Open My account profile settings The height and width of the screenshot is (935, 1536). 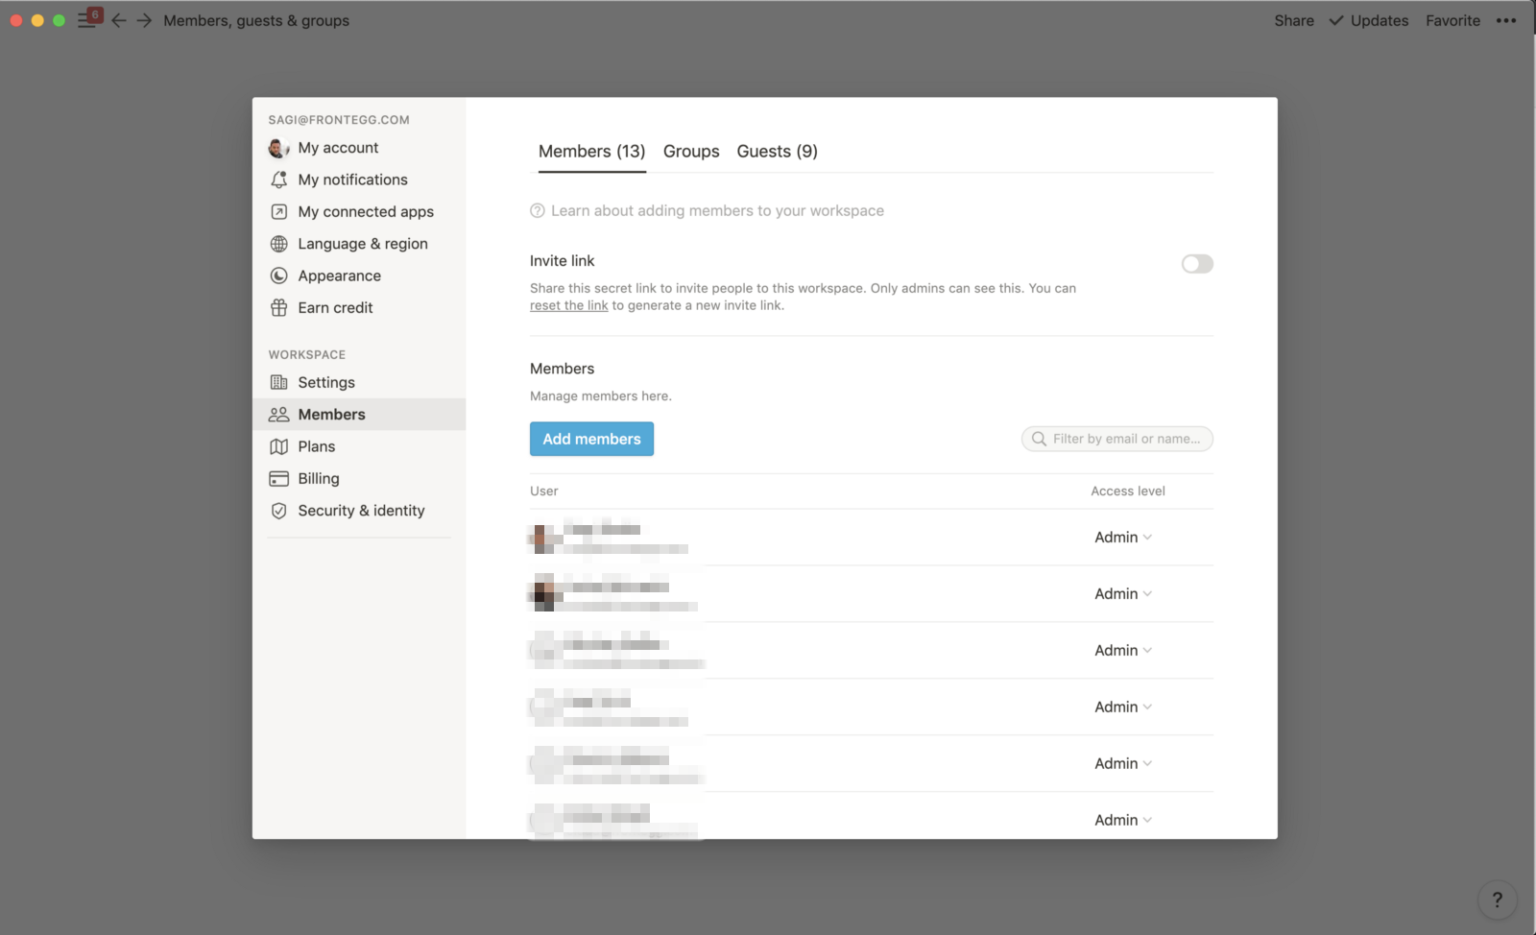tap(337, 147)
